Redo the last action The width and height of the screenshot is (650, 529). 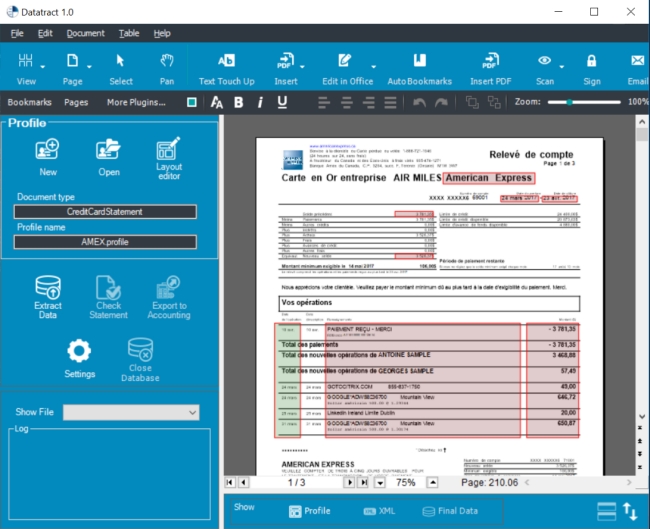(x=441, y=102)
